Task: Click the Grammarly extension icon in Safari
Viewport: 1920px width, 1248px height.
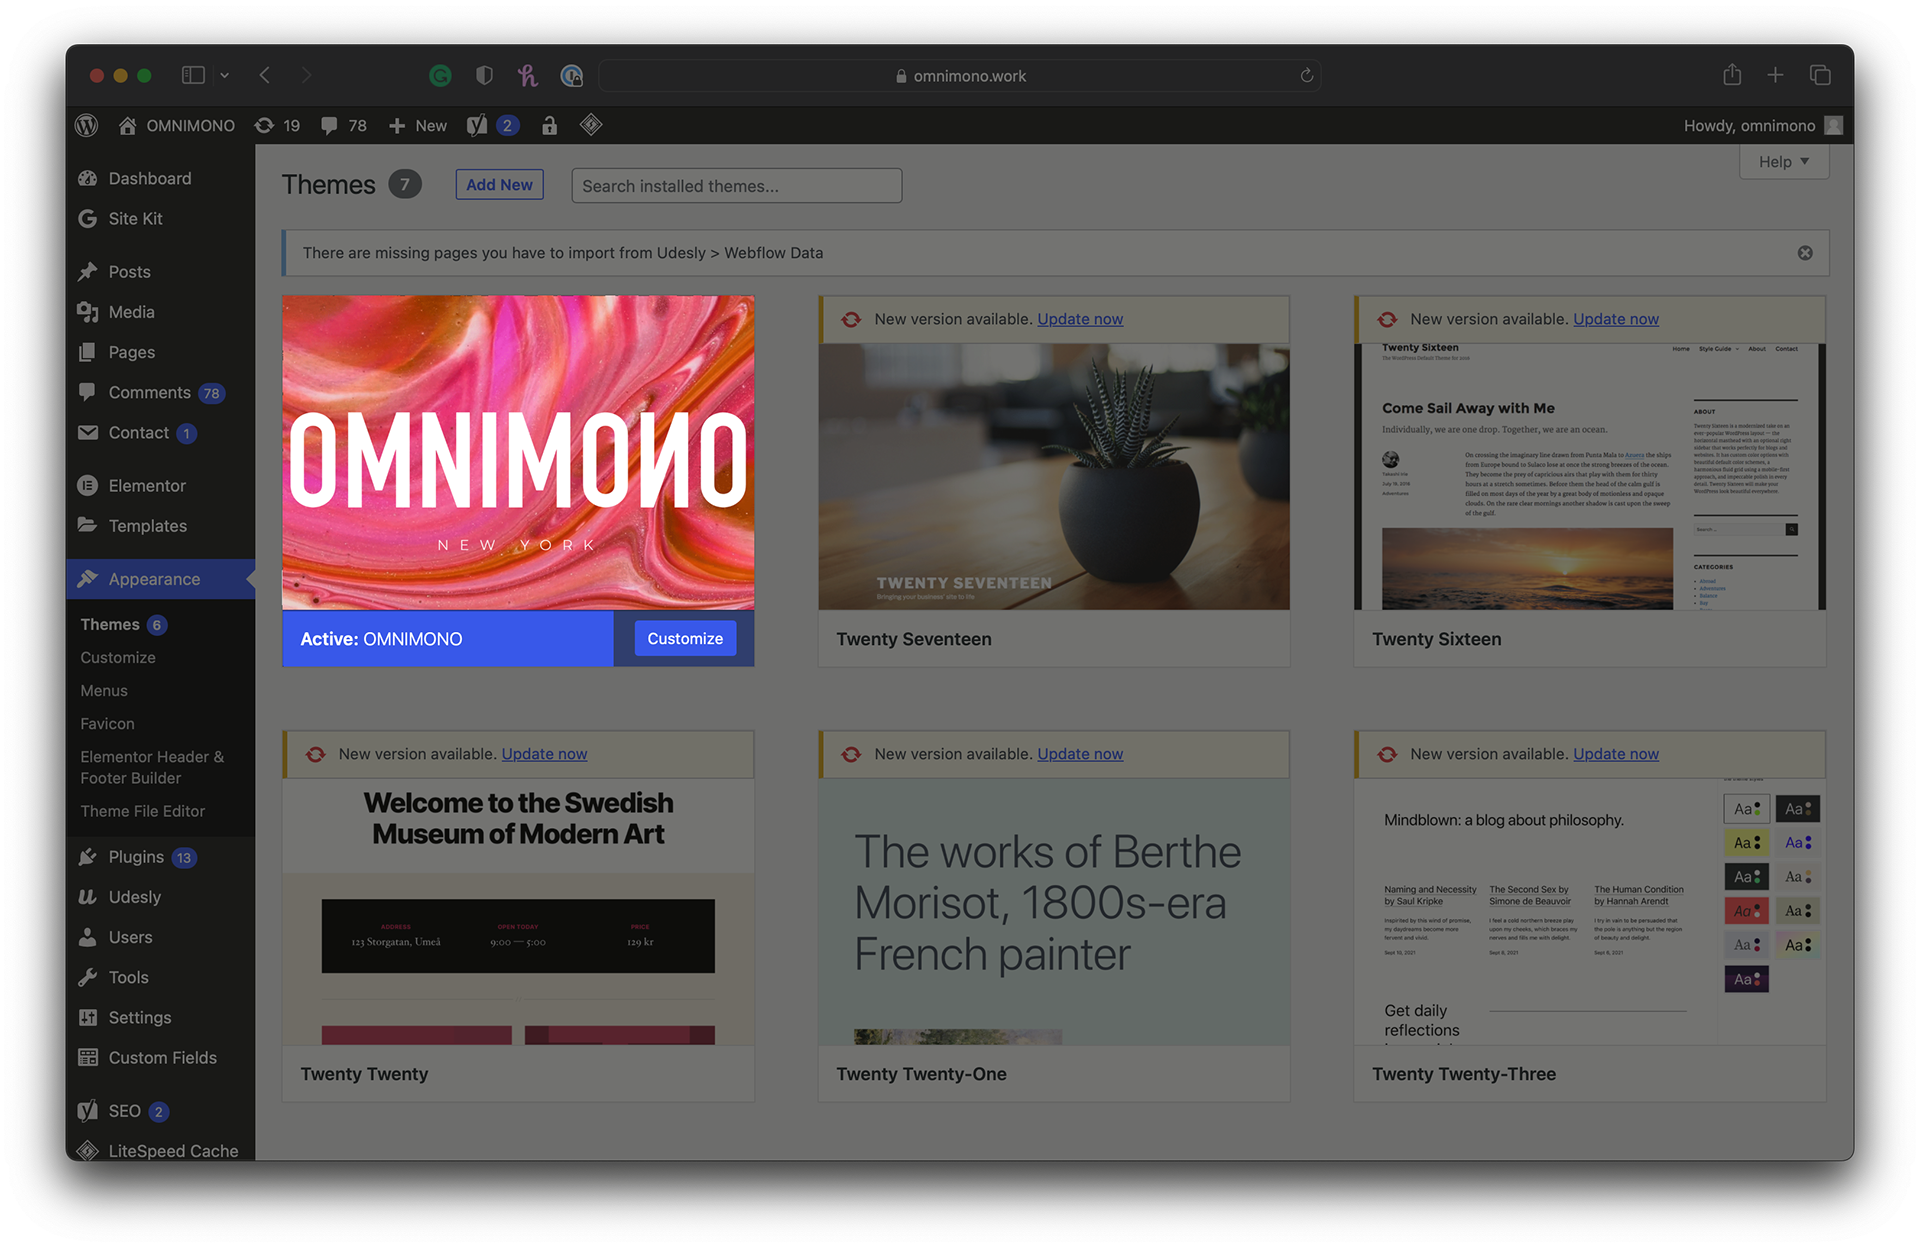Action: [x=440, y=75]
